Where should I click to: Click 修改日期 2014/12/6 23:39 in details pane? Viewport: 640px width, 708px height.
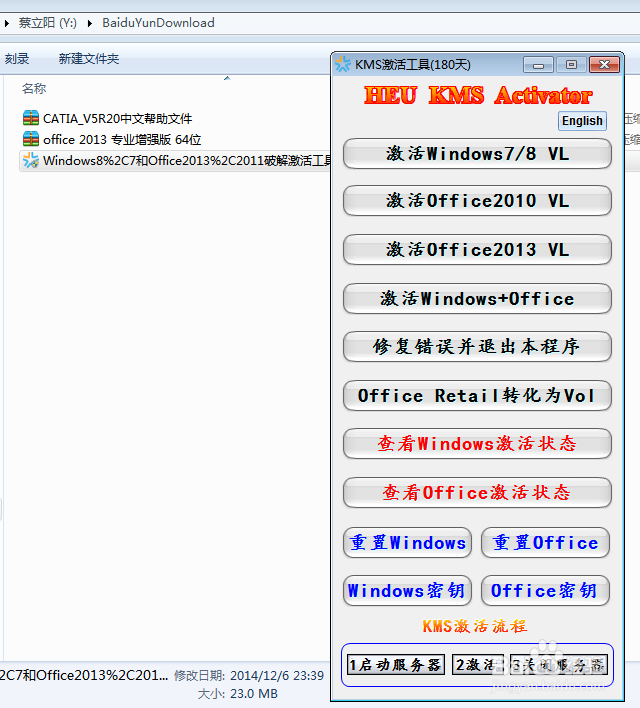[249, 675]
